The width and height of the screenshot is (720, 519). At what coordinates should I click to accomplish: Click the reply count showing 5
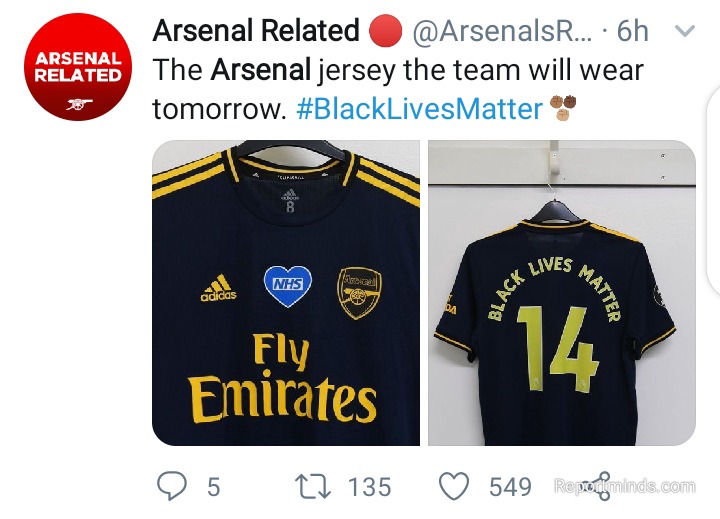pyautogui.click(x=213, y=487)
